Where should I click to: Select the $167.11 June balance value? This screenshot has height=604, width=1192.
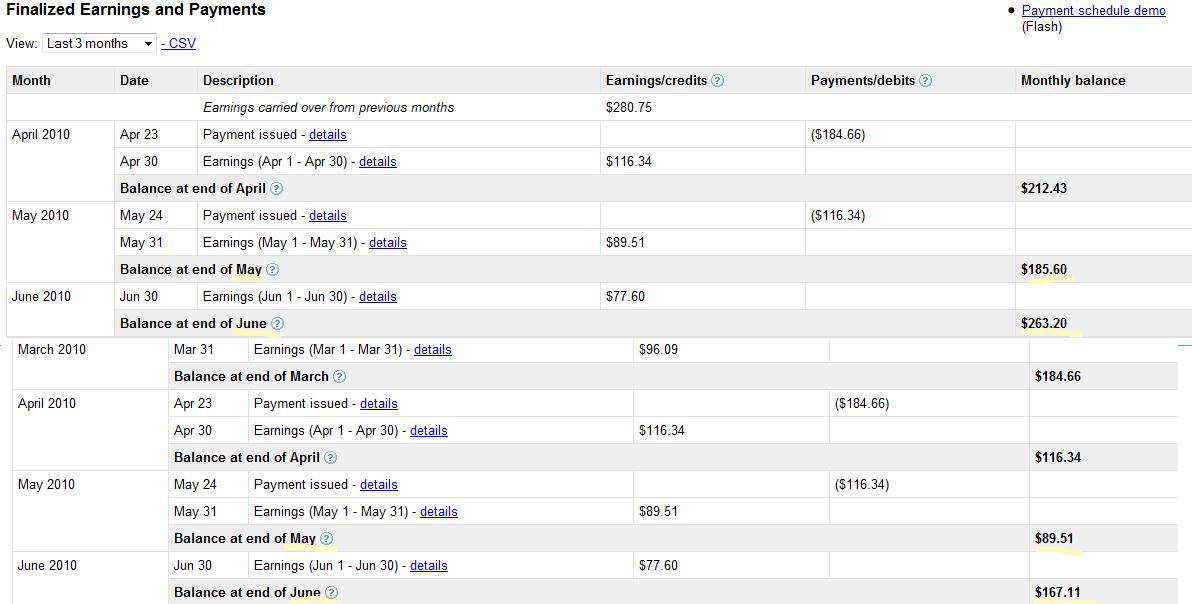coord(1057,593)
